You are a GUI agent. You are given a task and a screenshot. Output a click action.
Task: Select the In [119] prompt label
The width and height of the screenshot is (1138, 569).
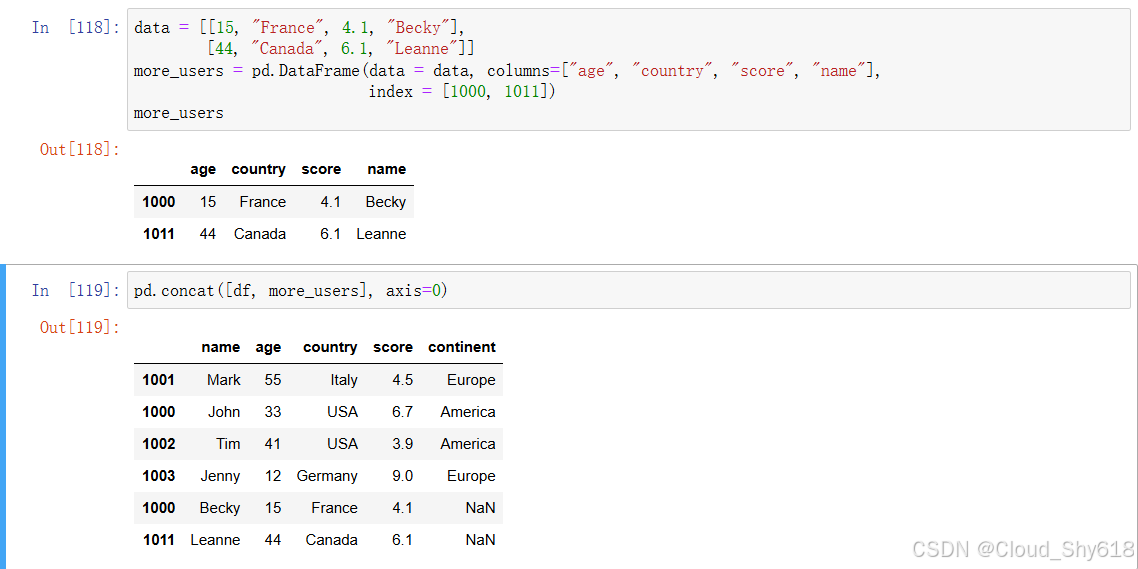click(x=75, y=290)
